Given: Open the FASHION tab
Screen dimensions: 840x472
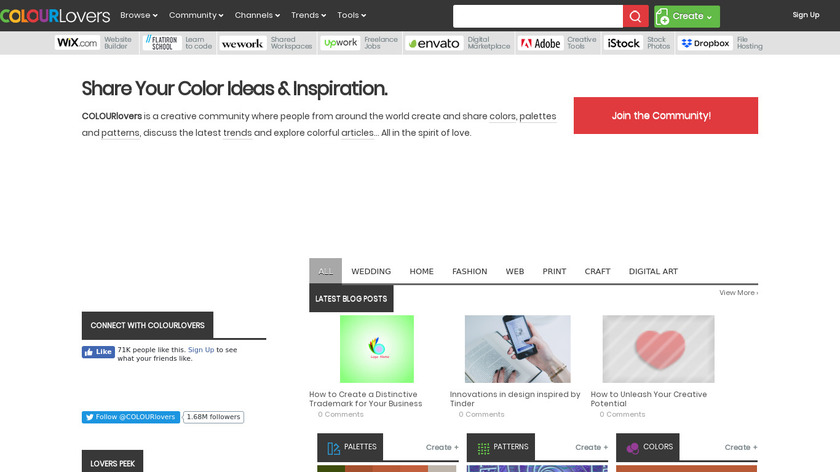Looking at the screenshot, I should click(x=469, y=271).
